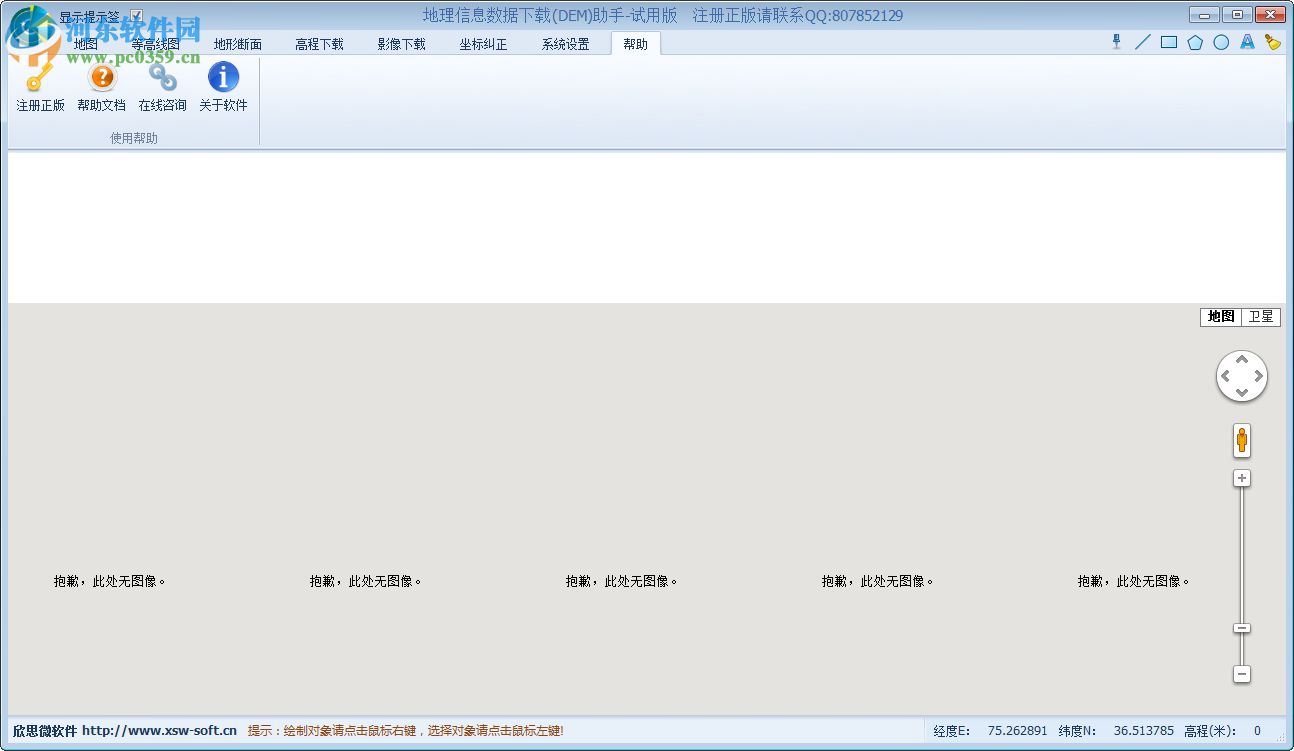Viewport: 1294px width, 751px height.
Task: Pan map down with the navigation arrow
Action: (1242, 394)
